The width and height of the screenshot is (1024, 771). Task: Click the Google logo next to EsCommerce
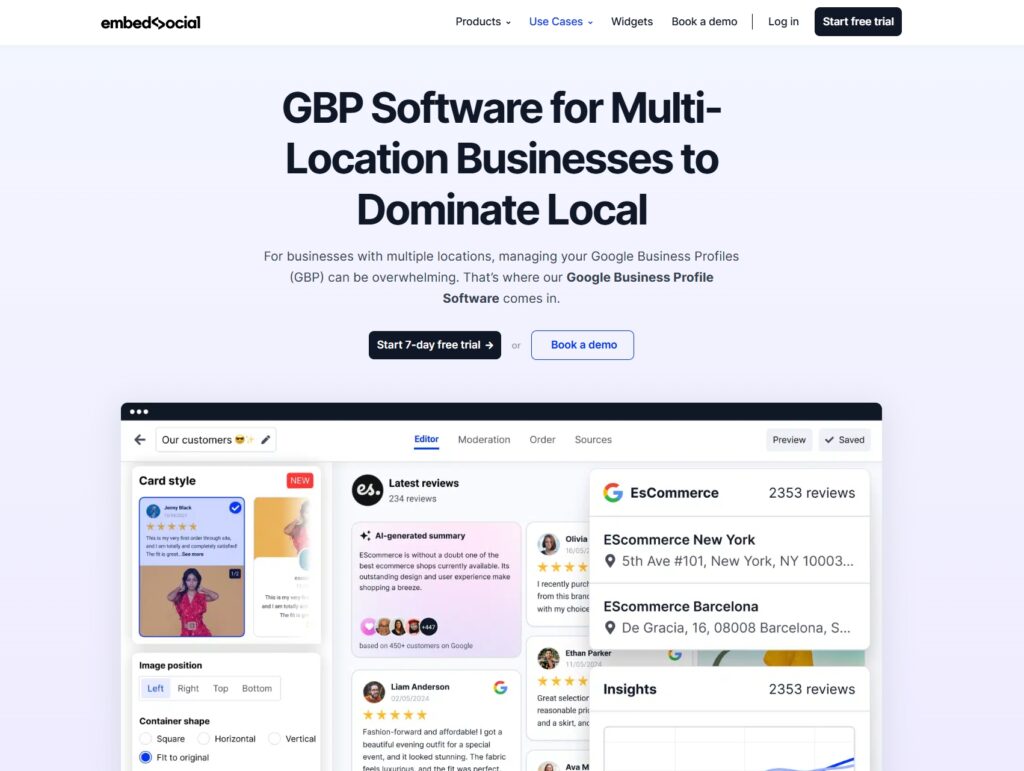(613, 492)
